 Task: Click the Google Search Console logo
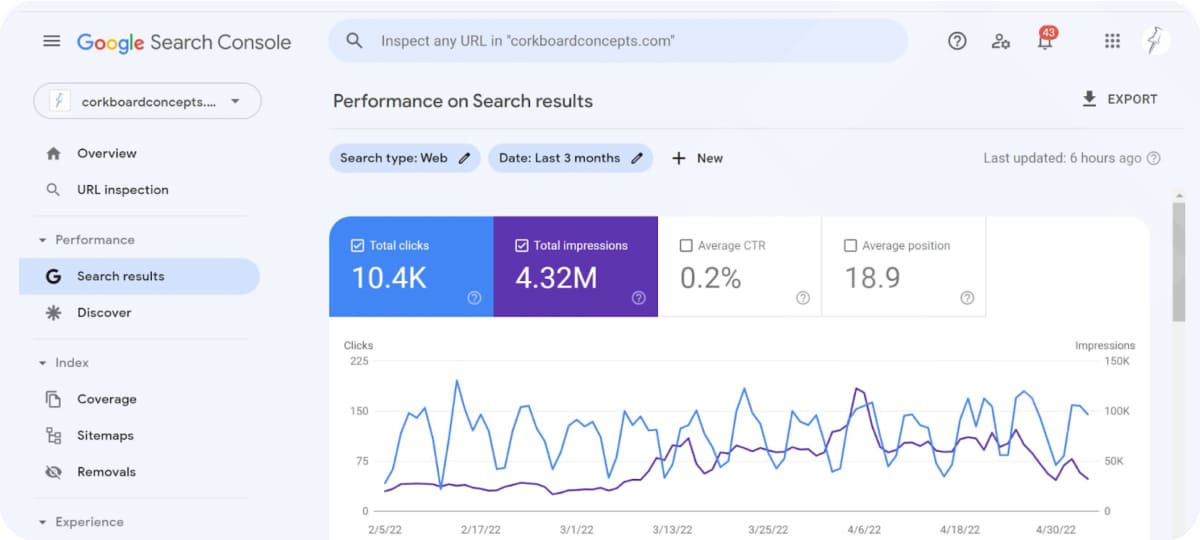click(x=184, y=42)
